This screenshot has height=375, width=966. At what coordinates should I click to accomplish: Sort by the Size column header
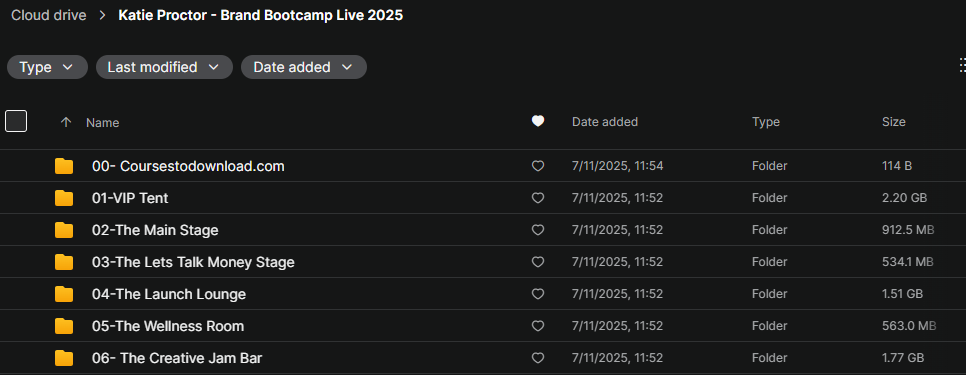coord(893,122)
